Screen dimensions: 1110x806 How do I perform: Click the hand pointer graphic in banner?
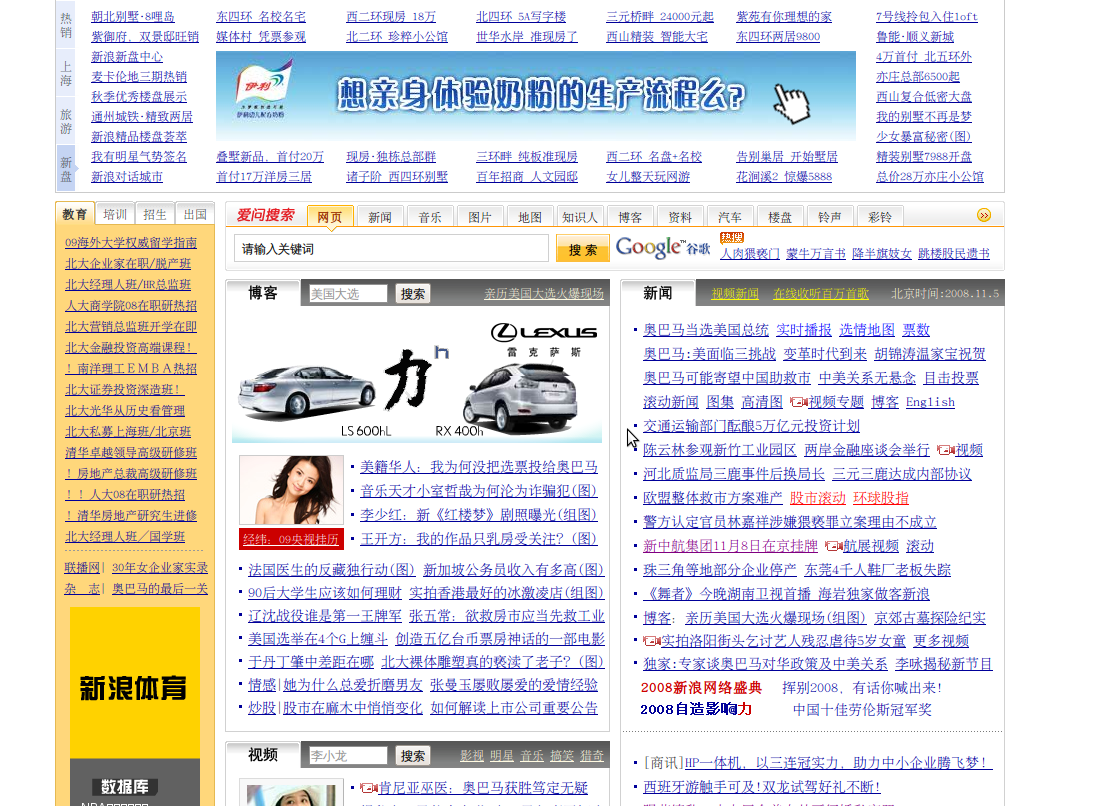[791, 103]
